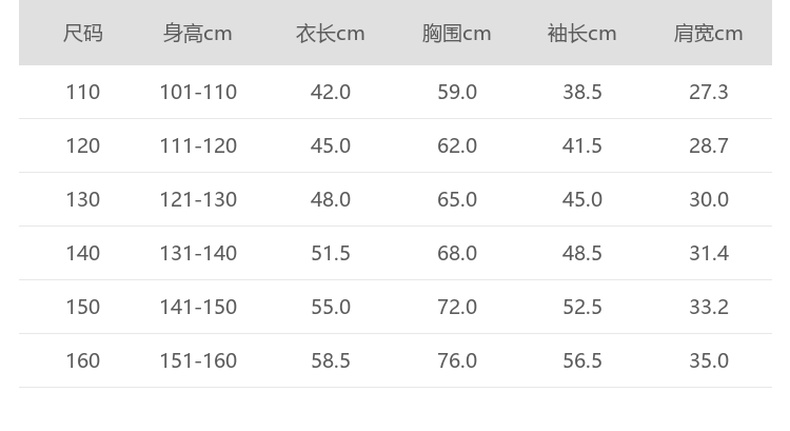
Task: Click chest value 65.0
Action: point(457,200)
